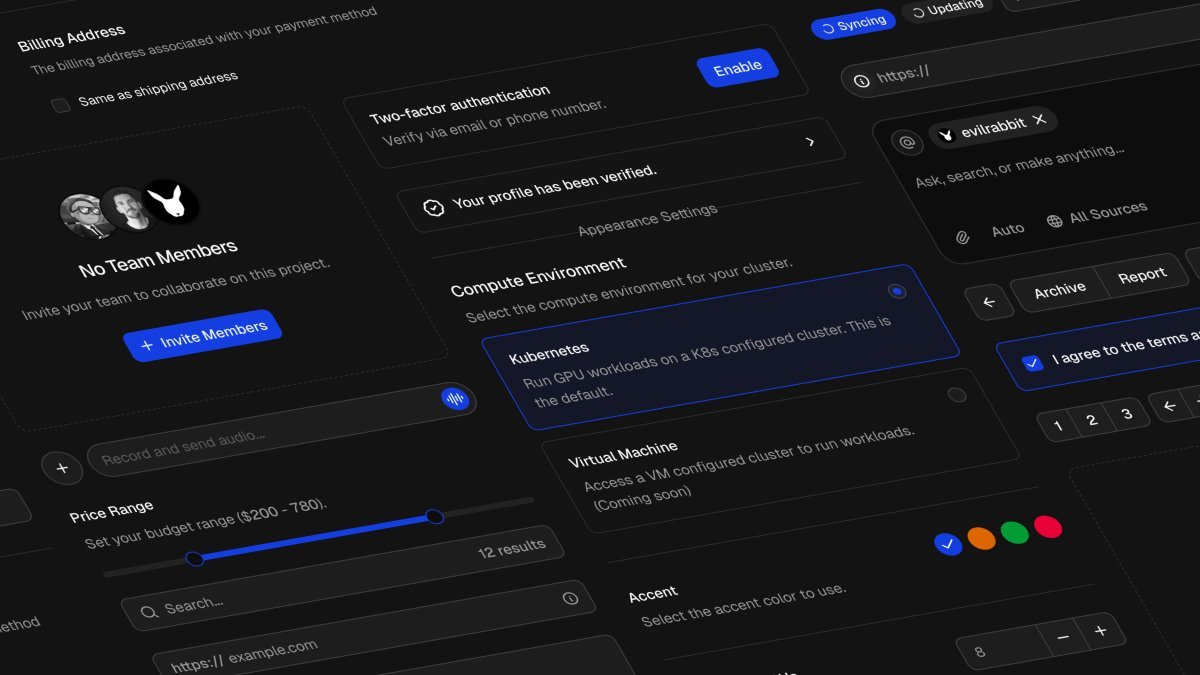Choose the orange accent color swatch
1200x675 pixels.
981,538
